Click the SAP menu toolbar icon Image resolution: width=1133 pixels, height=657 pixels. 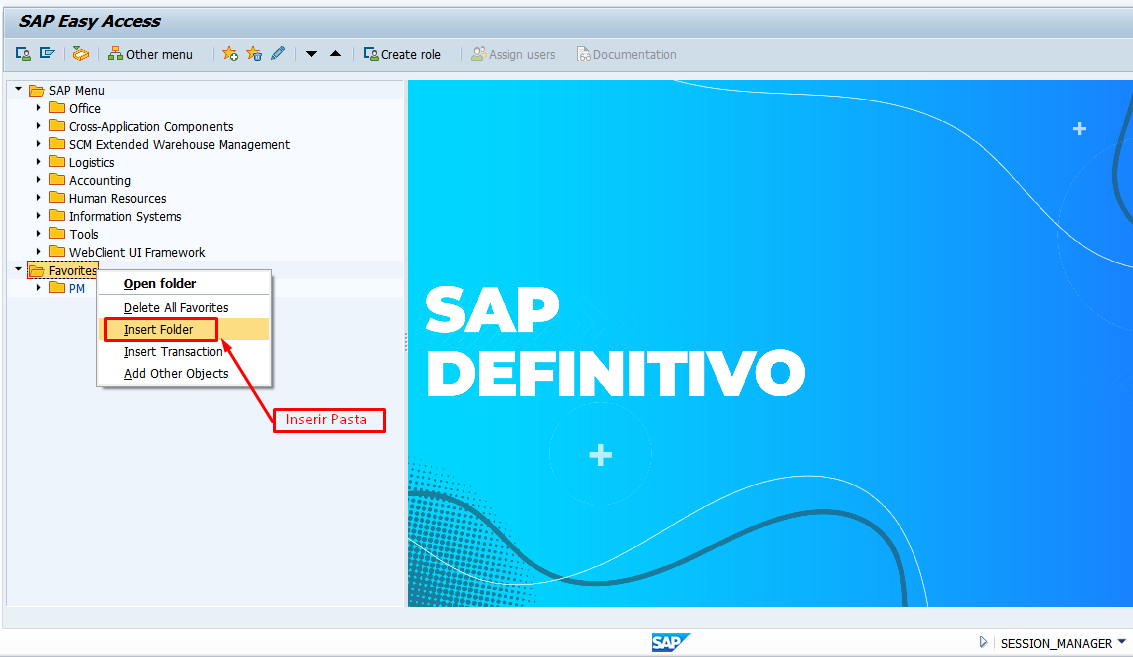point(47,53)
